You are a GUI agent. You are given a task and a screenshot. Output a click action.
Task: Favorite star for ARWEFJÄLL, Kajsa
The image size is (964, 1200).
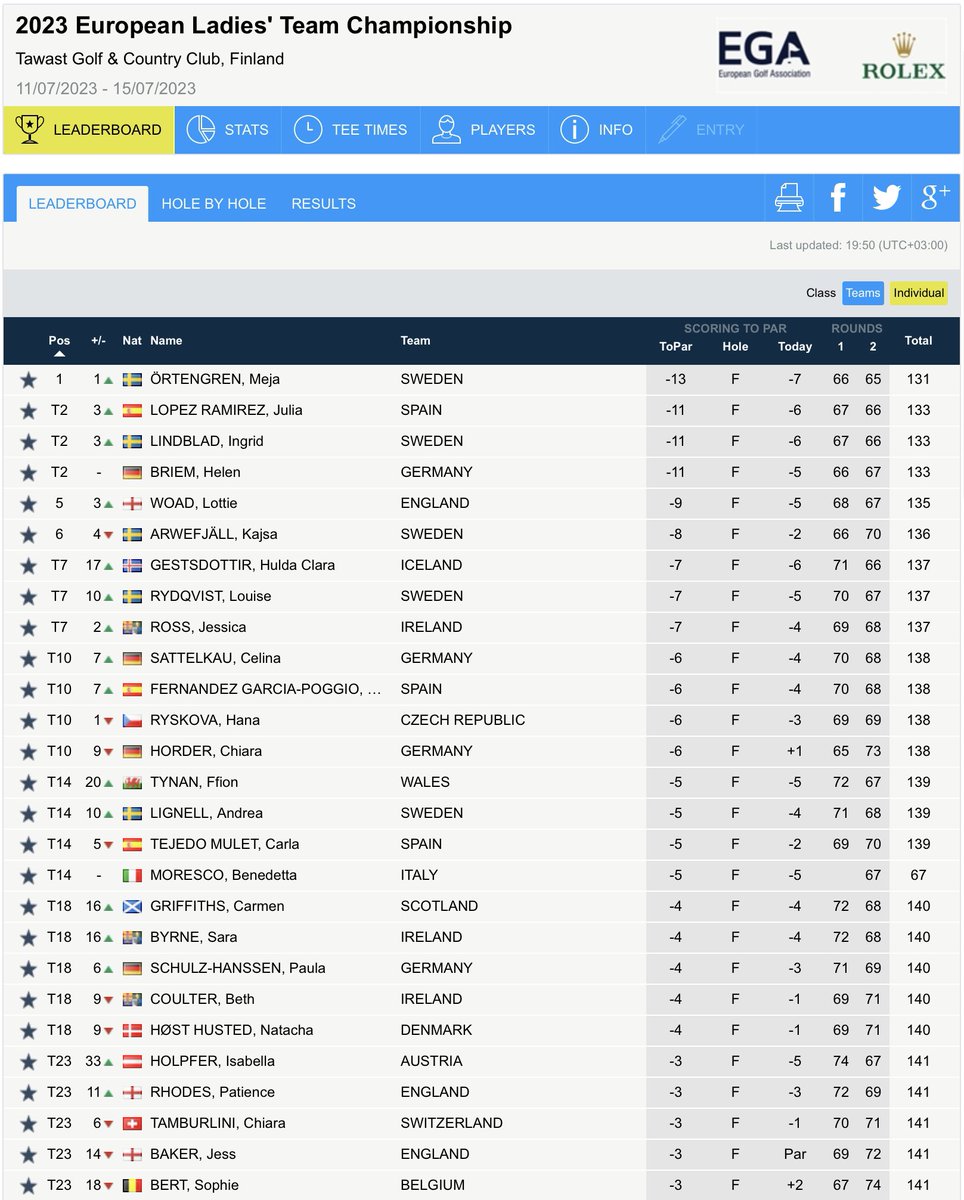tap(28, 534)
